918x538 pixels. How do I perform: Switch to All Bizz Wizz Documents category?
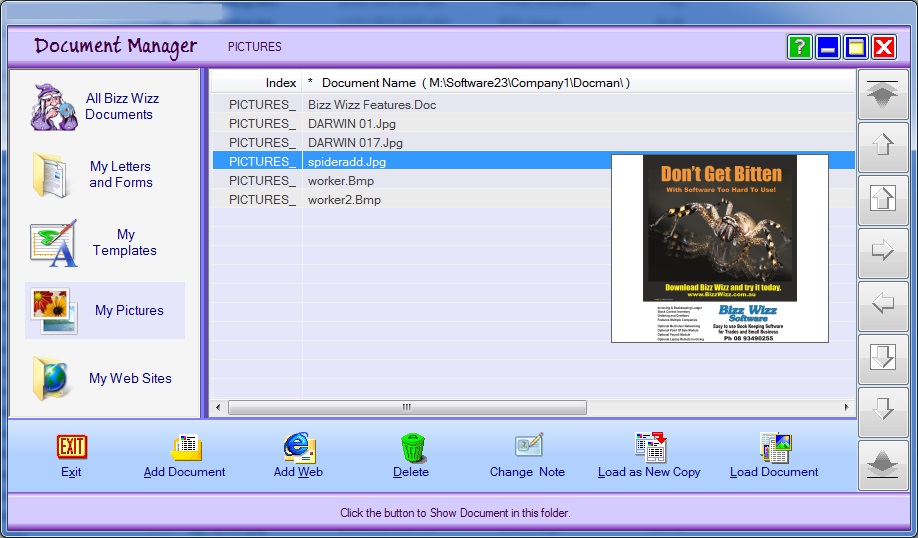pyautogui.click(x=122, y=107)
